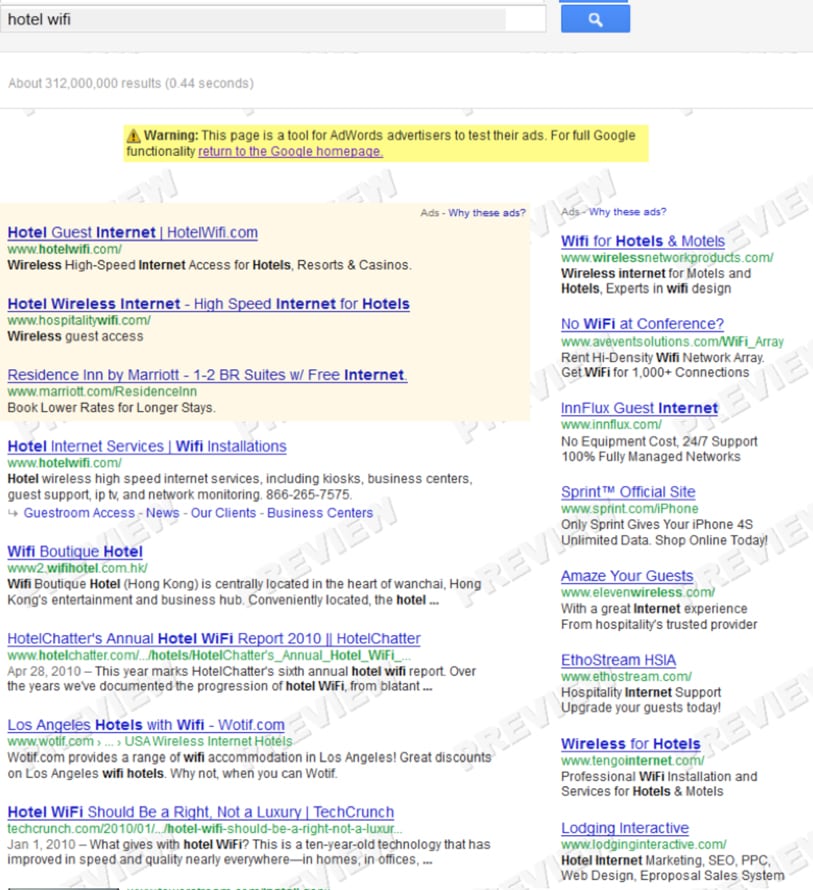Open the Wifi Boutique Hotel result
This screenshot has width=813, height=890.
point(75,551)
